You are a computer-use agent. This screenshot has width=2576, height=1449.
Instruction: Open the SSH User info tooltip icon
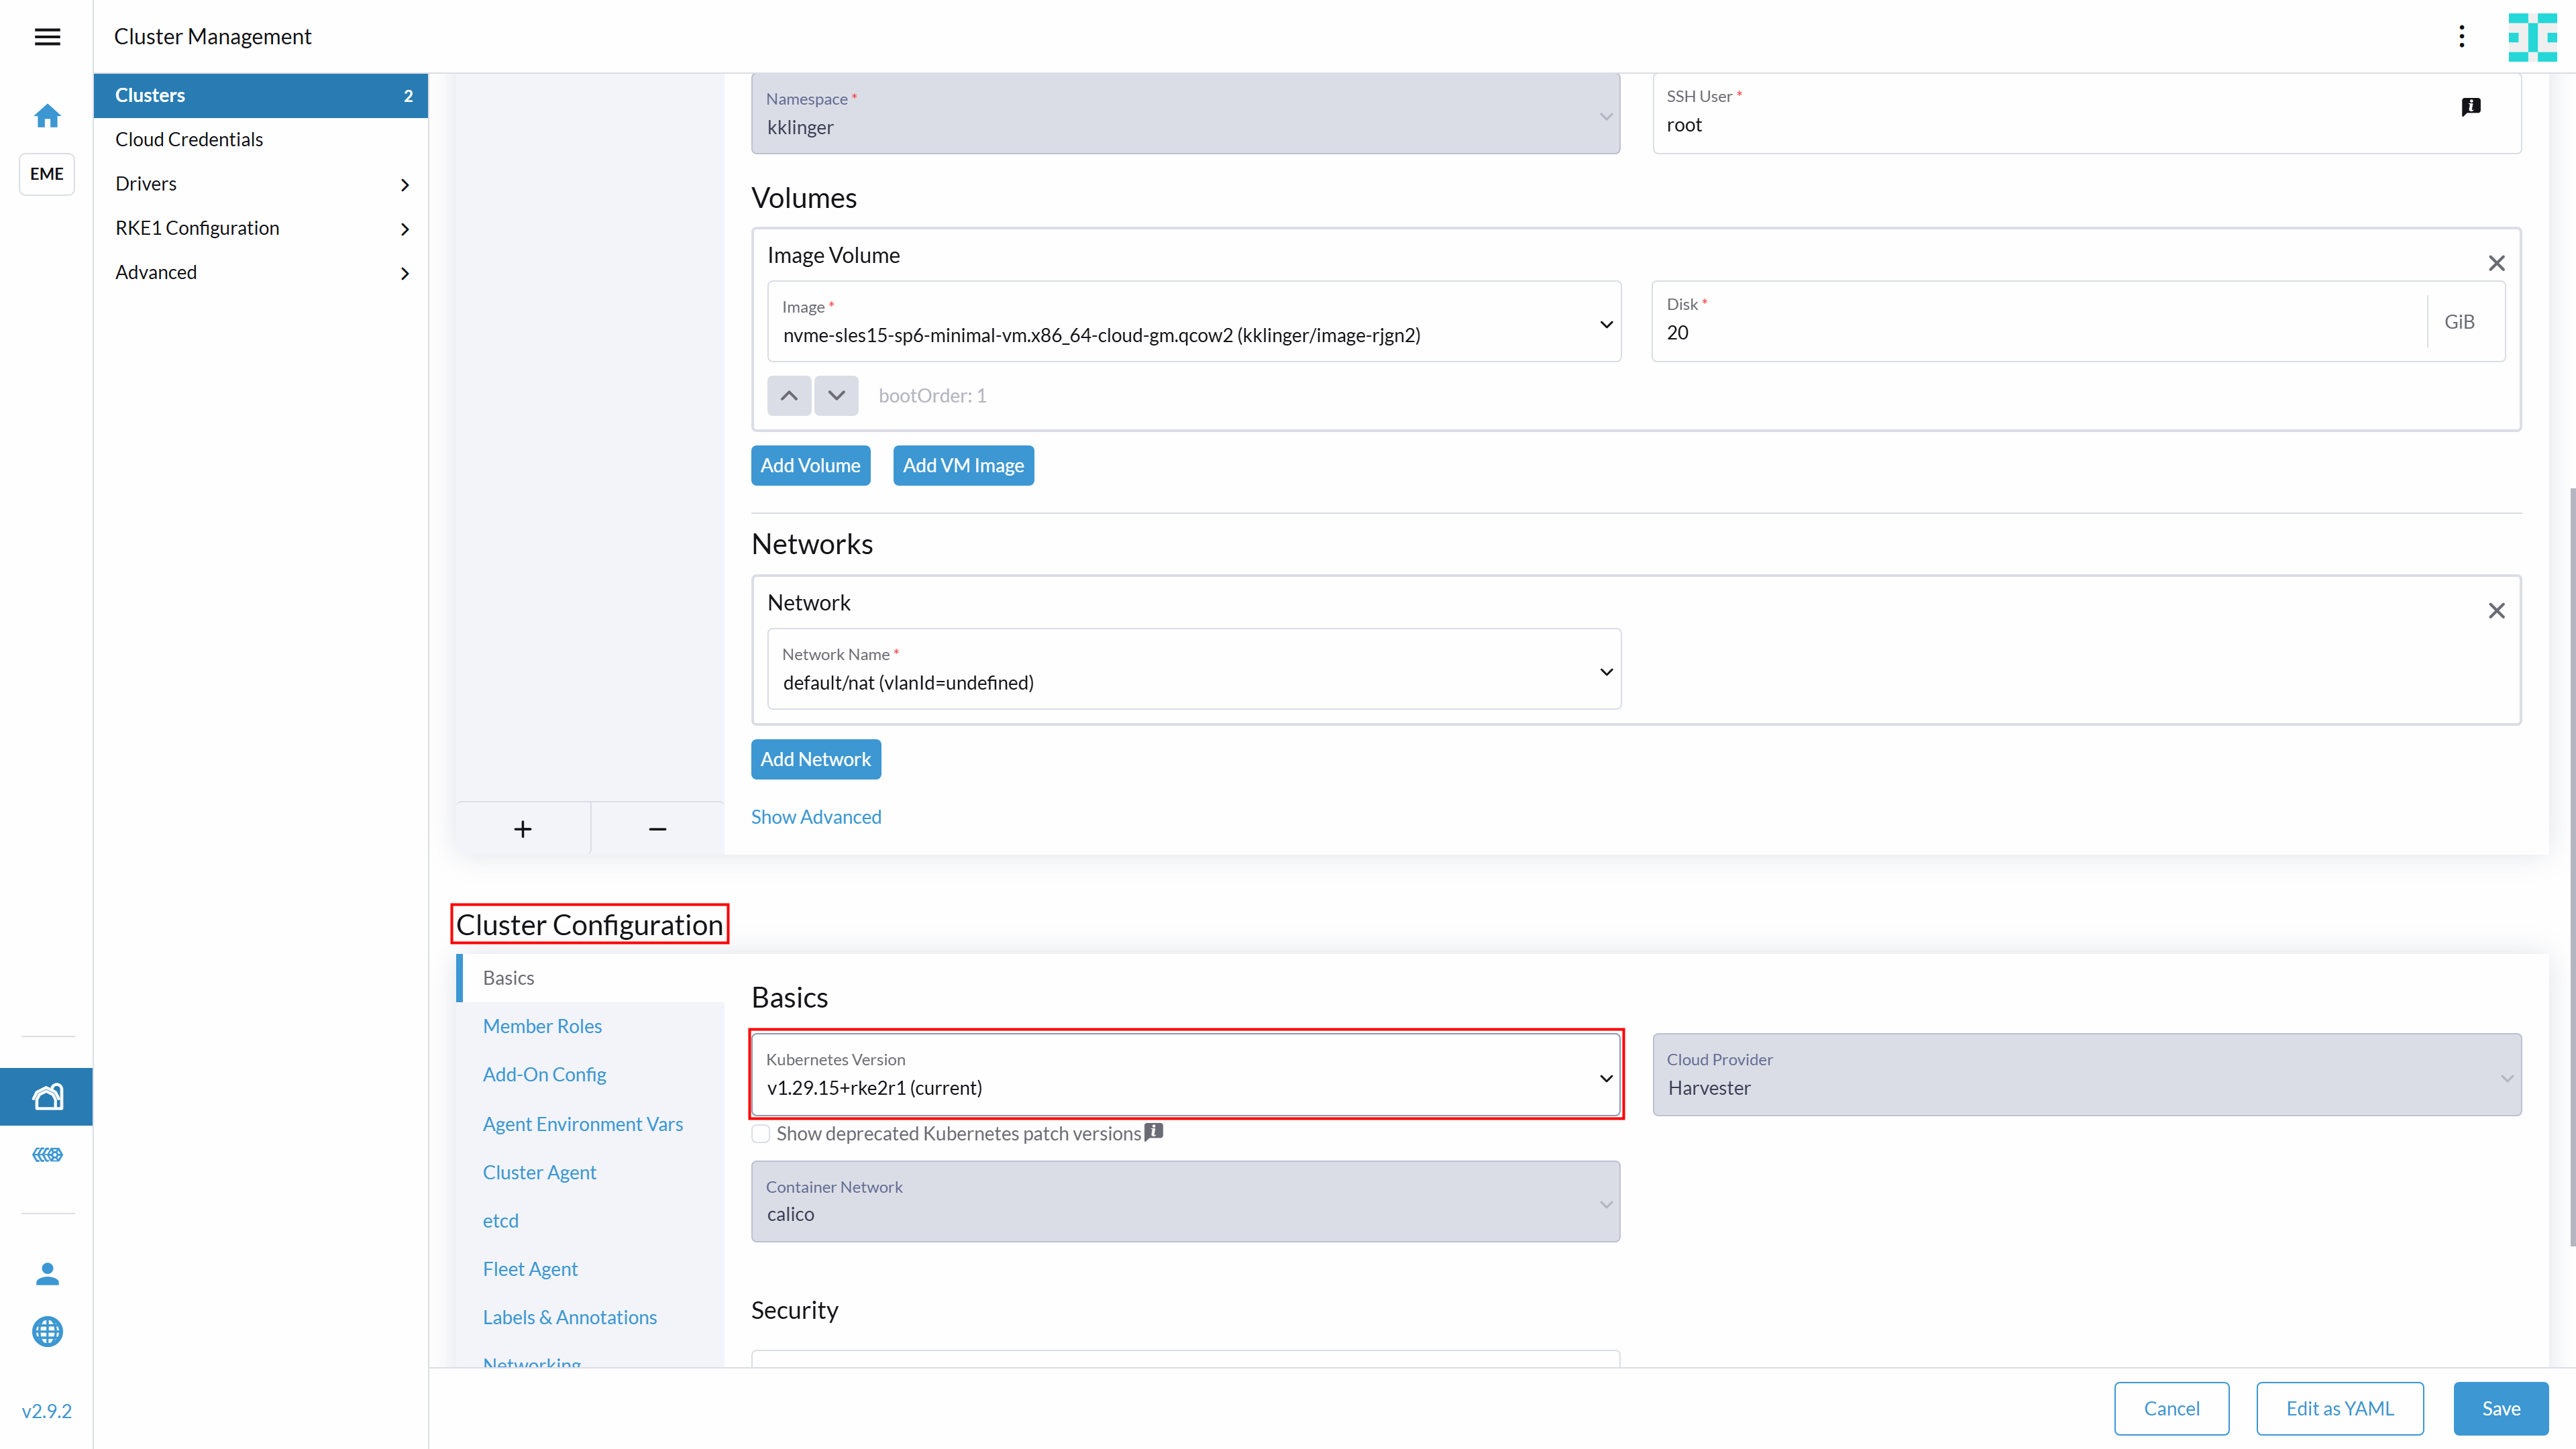2472,106
